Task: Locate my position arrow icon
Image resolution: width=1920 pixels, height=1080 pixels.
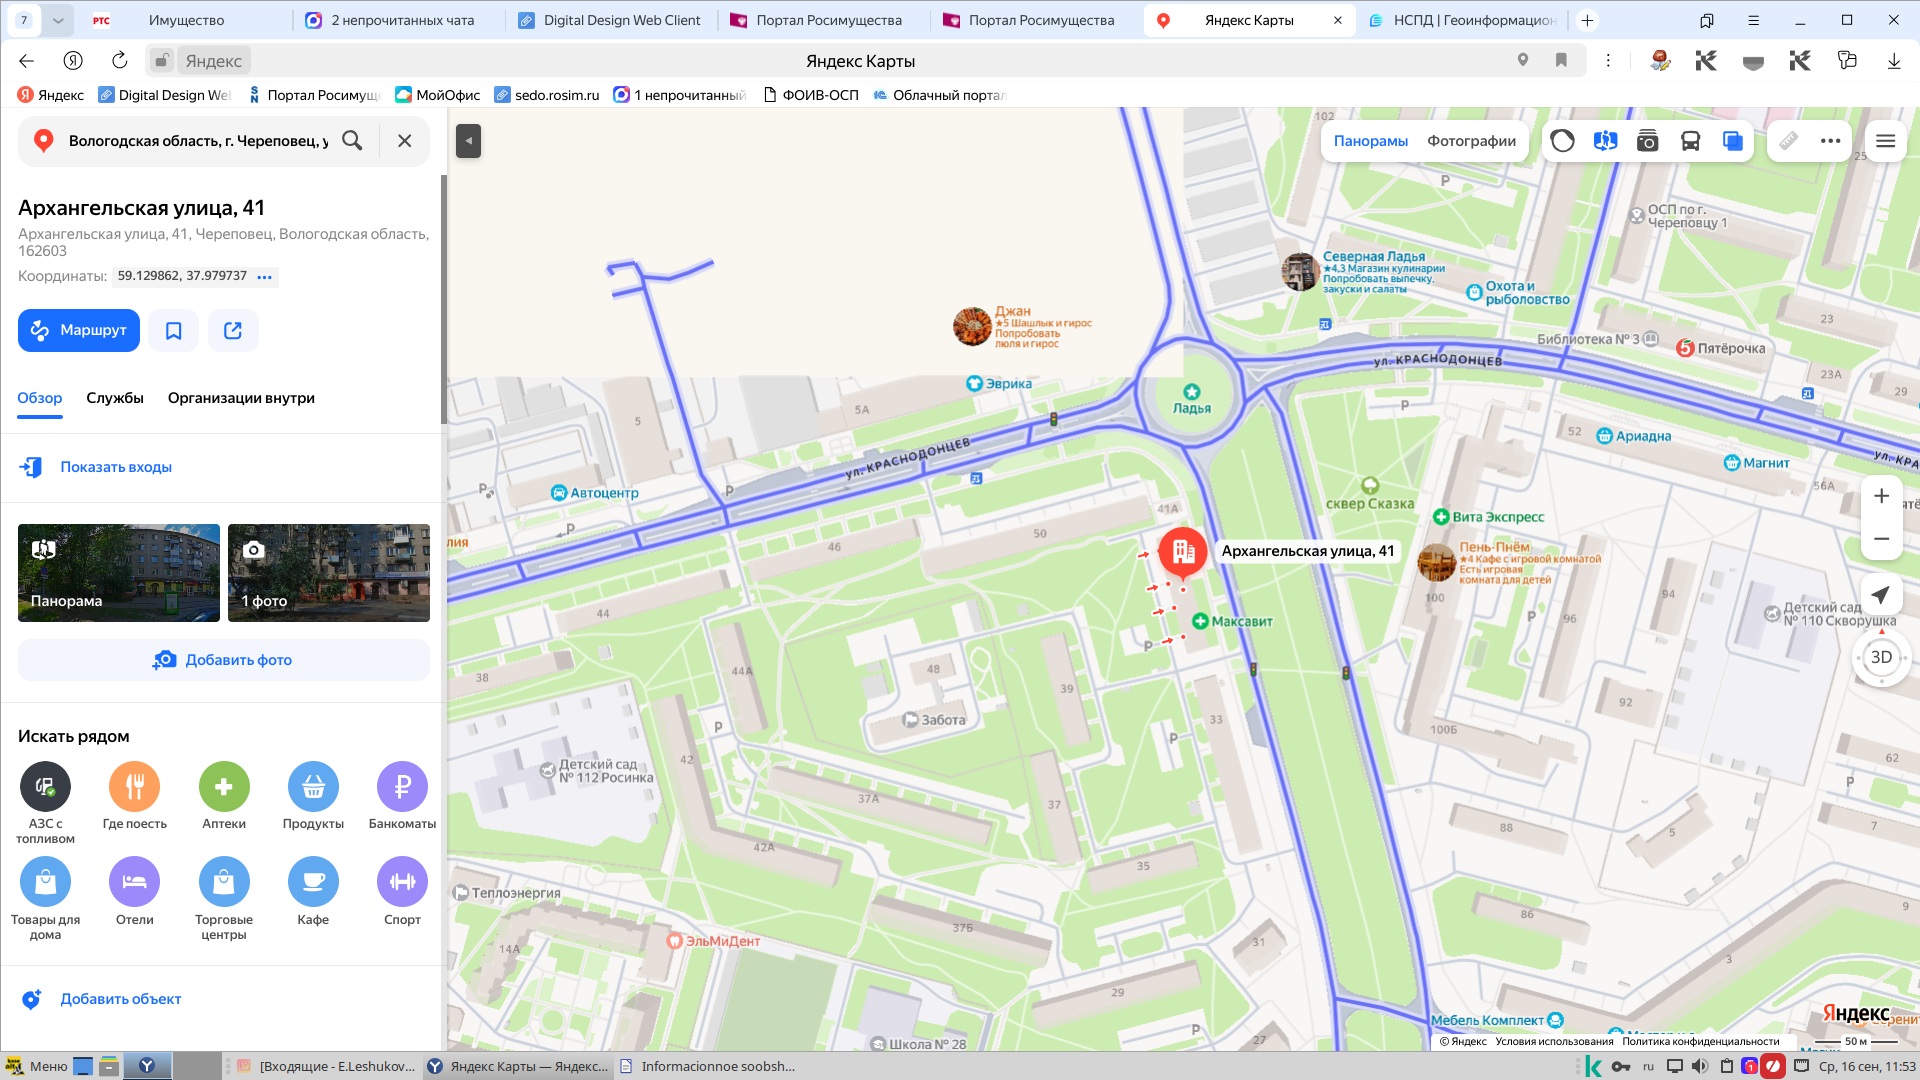Action: tap(1881, 595)
